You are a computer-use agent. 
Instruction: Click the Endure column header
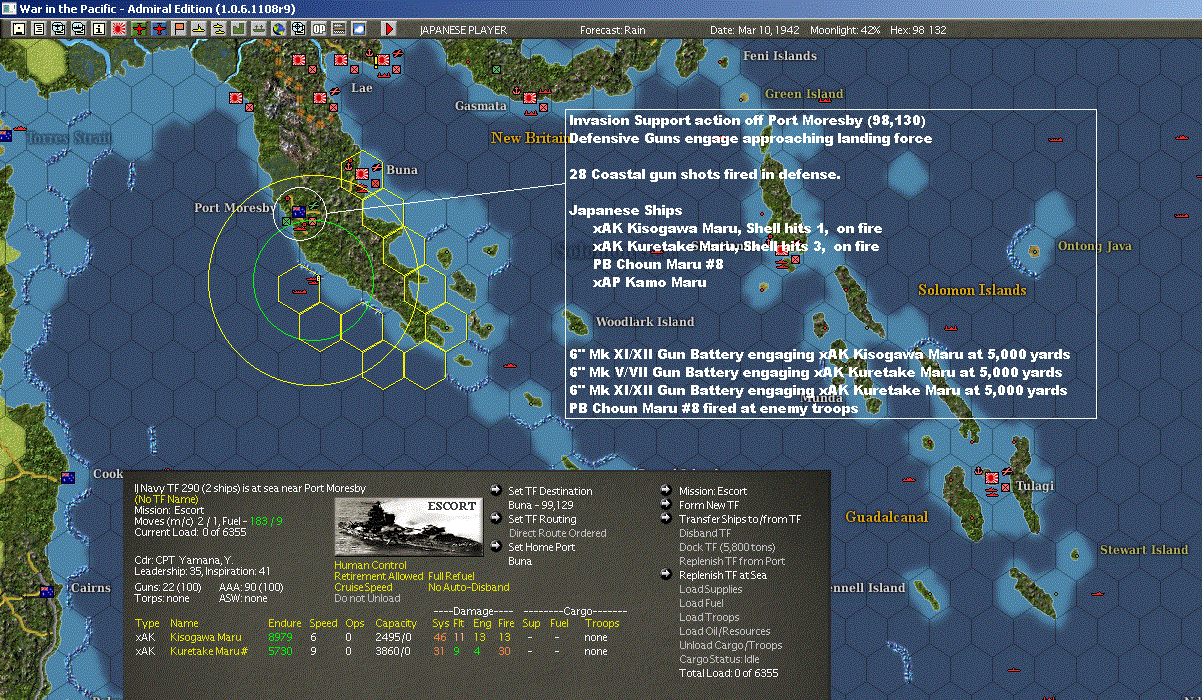(x=284, y=623)
